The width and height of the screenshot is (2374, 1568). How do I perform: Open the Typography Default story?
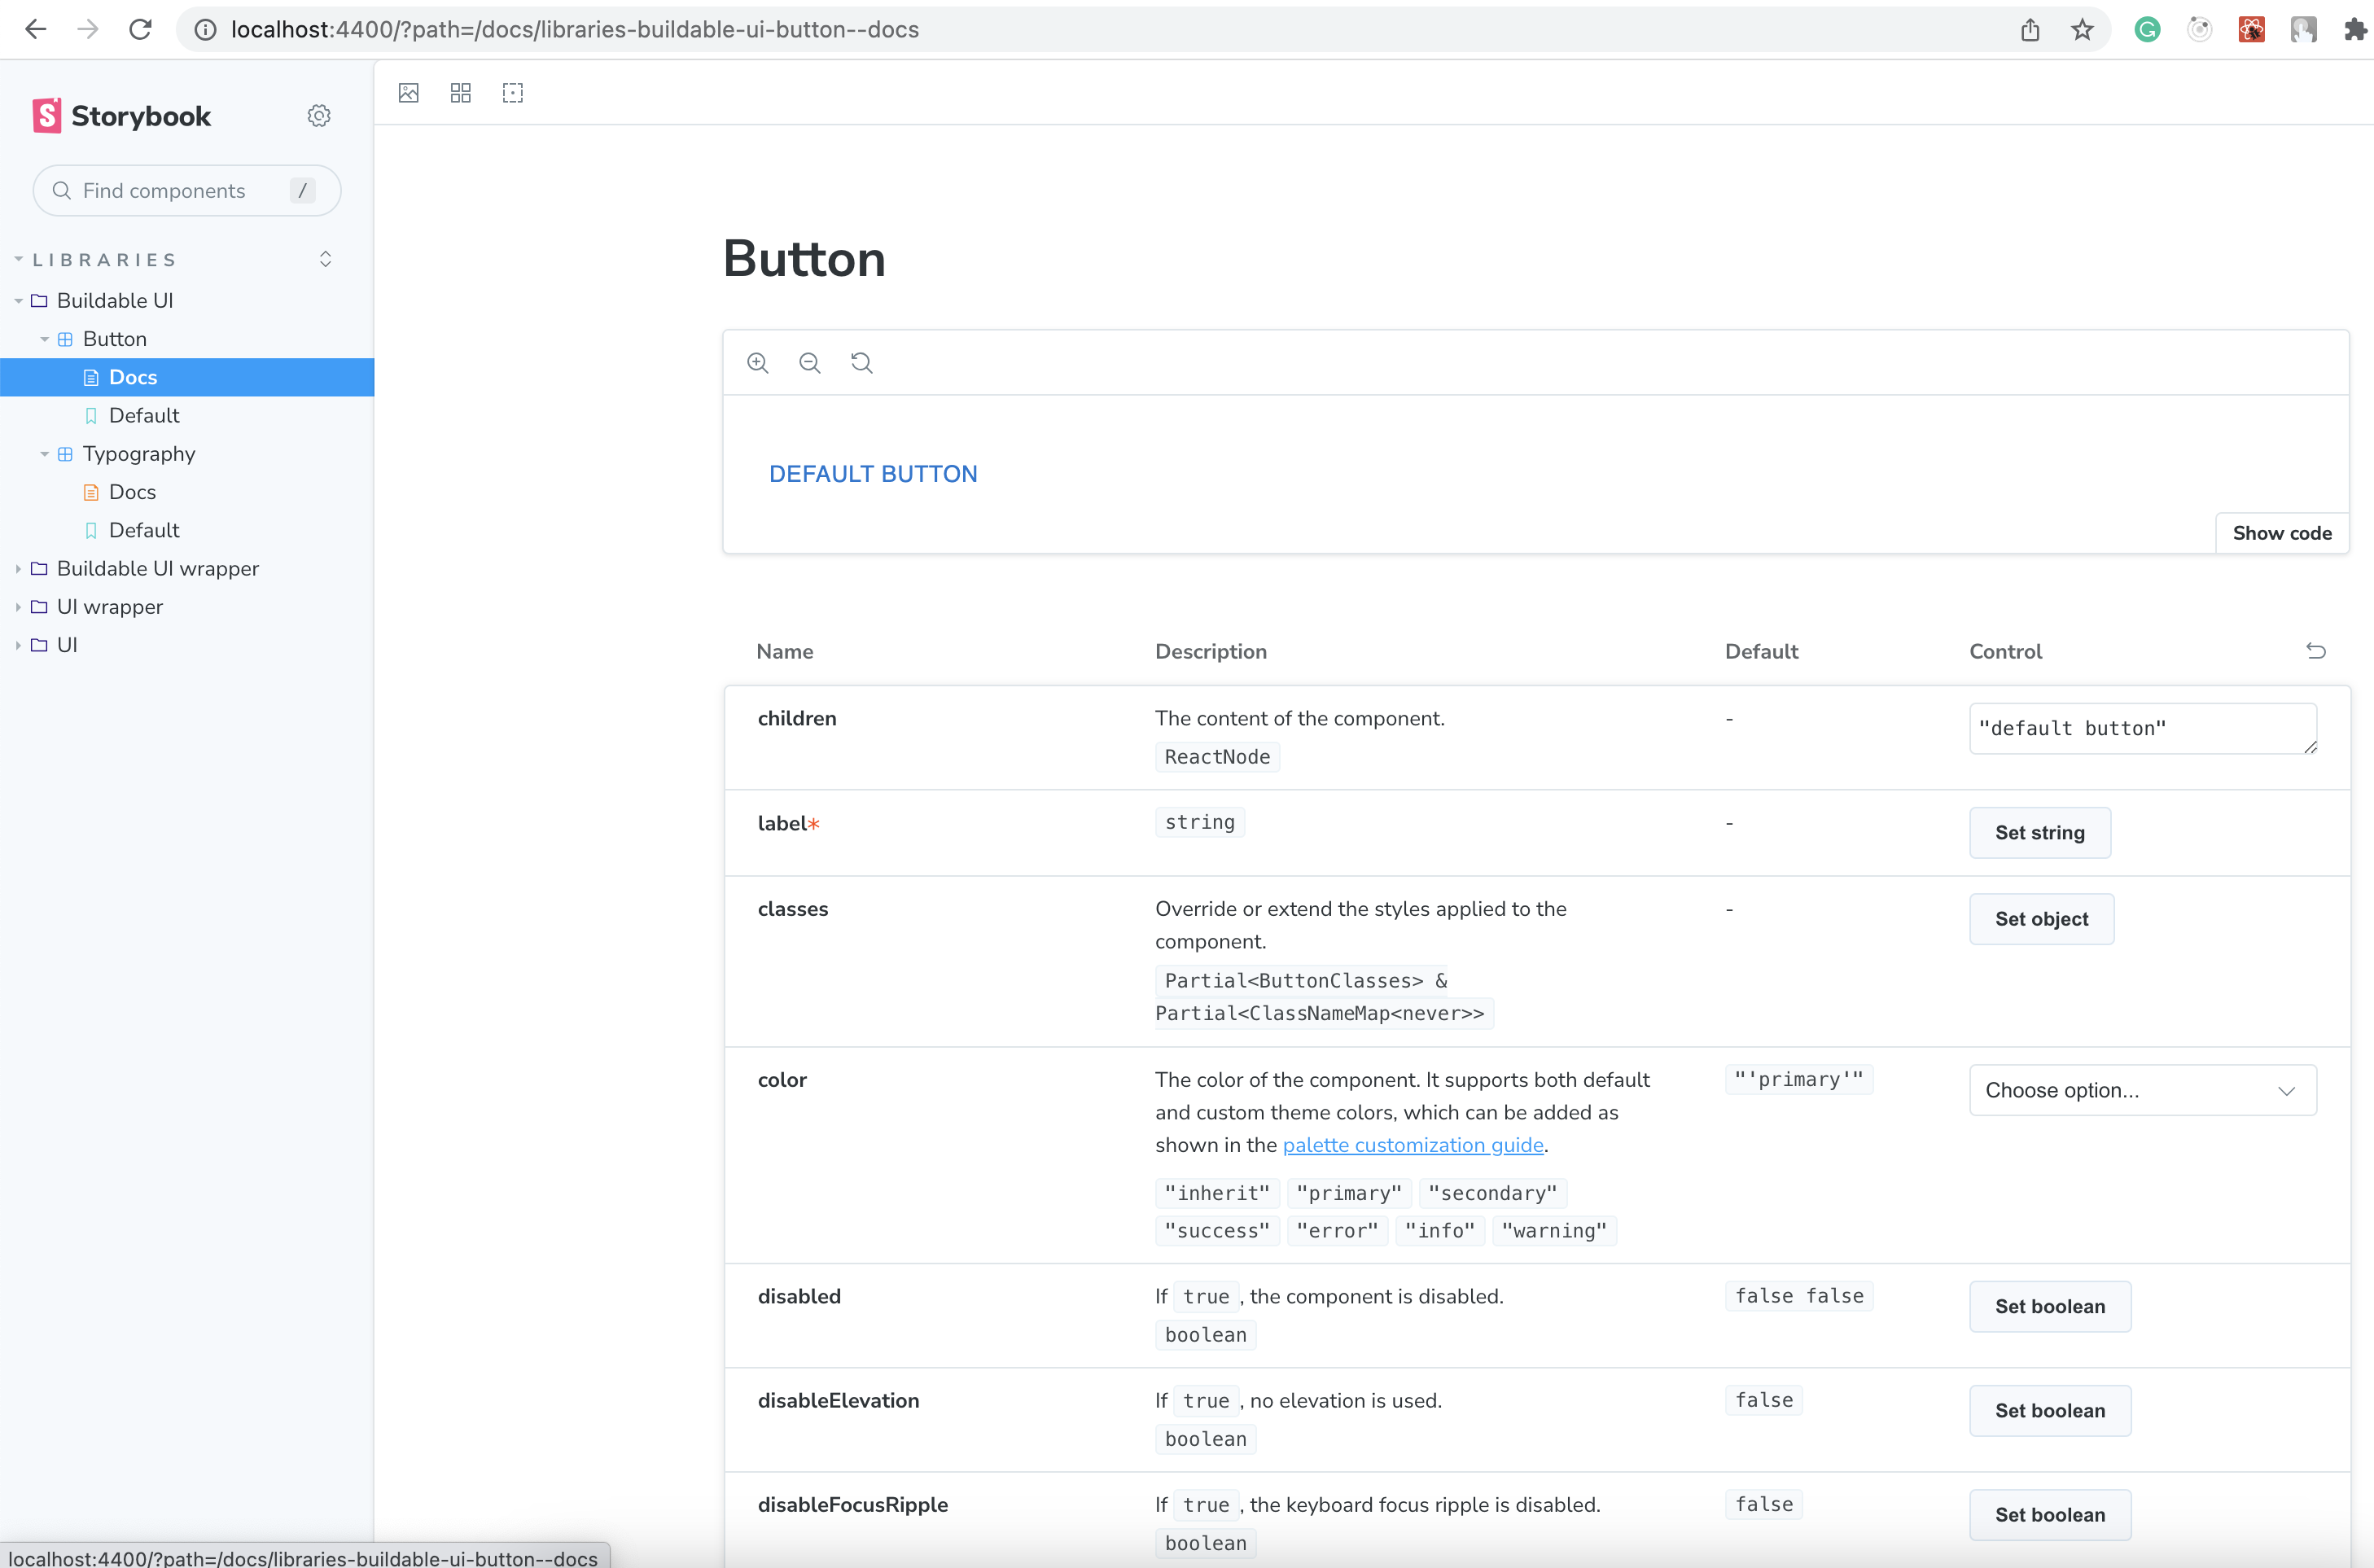[145, 529]
